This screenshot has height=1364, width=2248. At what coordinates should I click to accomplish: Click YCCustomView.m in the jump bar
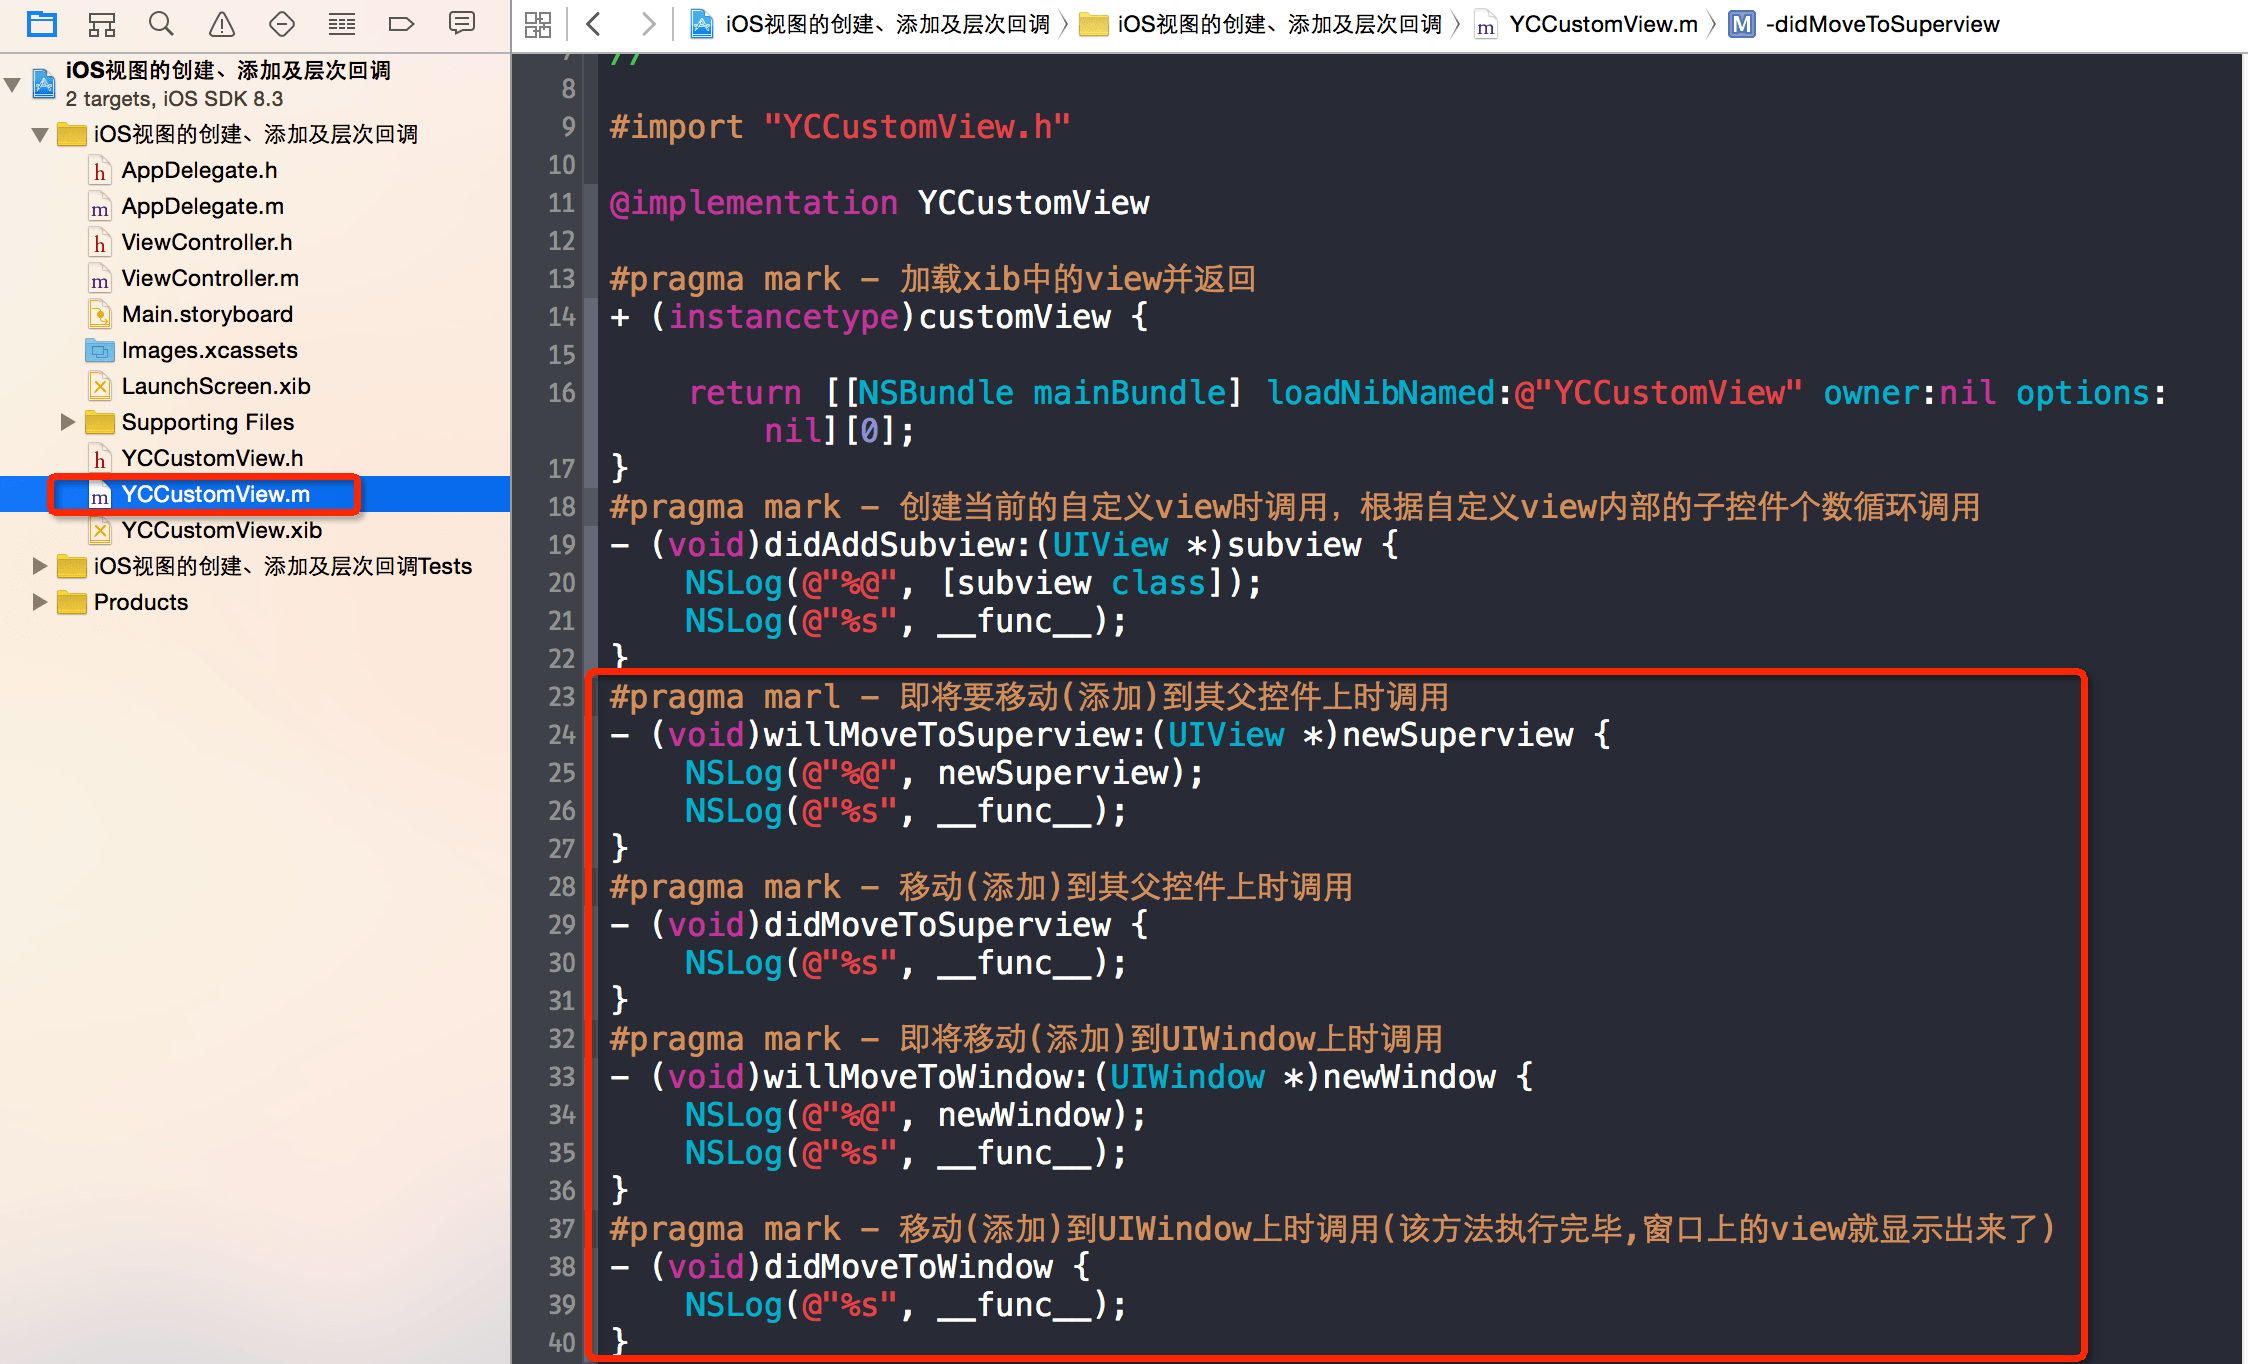1602,24
